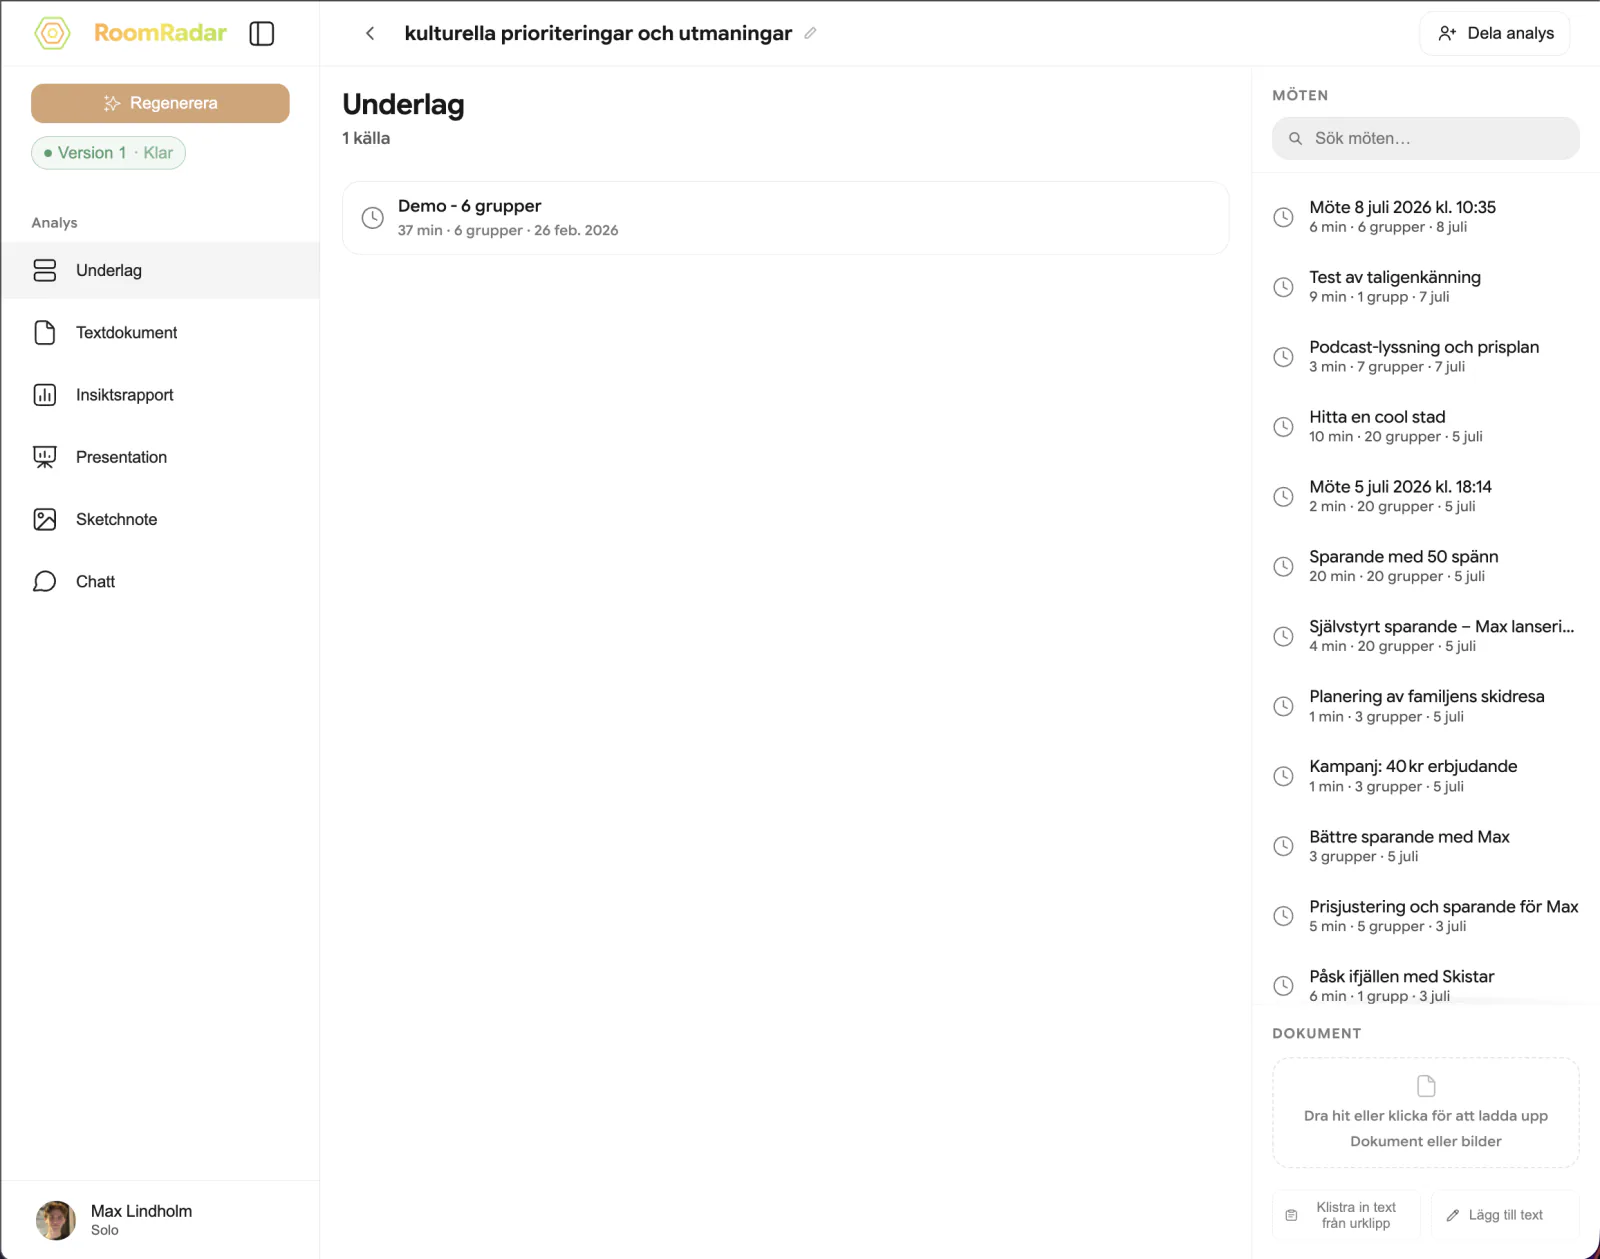Screen dimensions: 1600x1259
Task: Click the sparkle icon on Regenerera
Action: (x=112, y=103)
